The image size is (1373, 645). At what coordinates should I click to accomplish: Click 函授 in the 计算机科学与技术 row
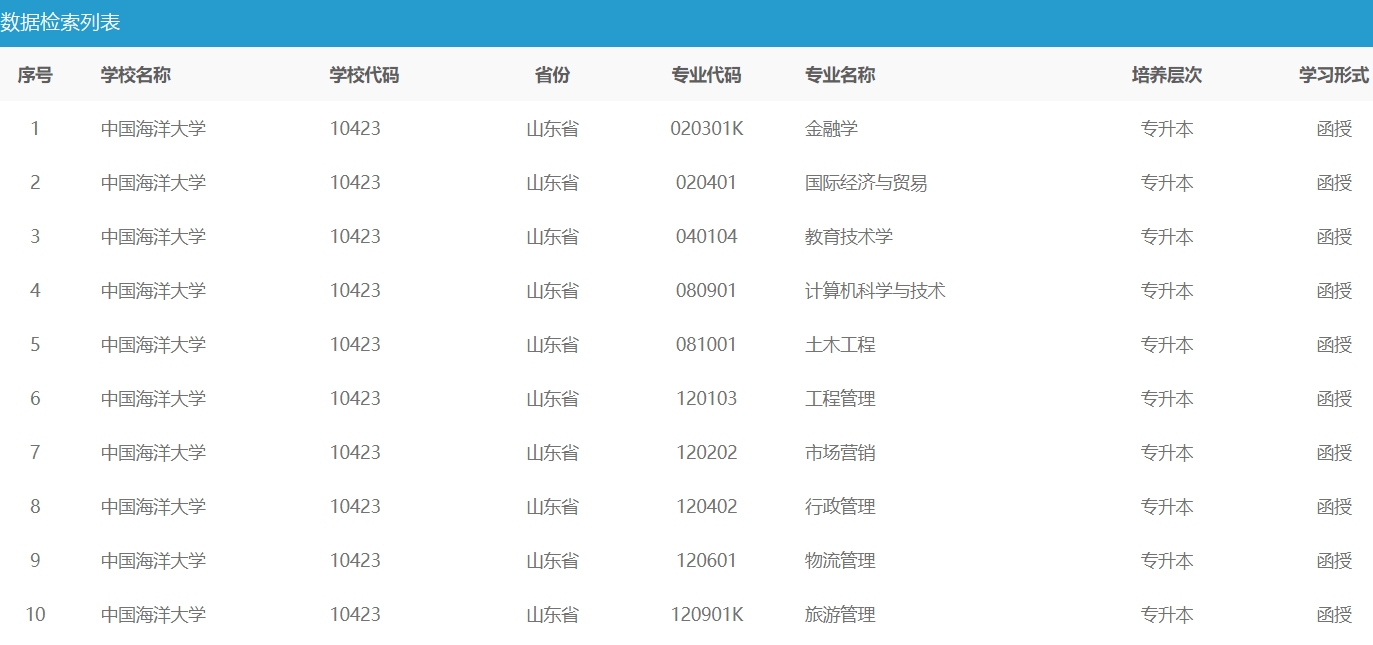(x=1334, y=291)
